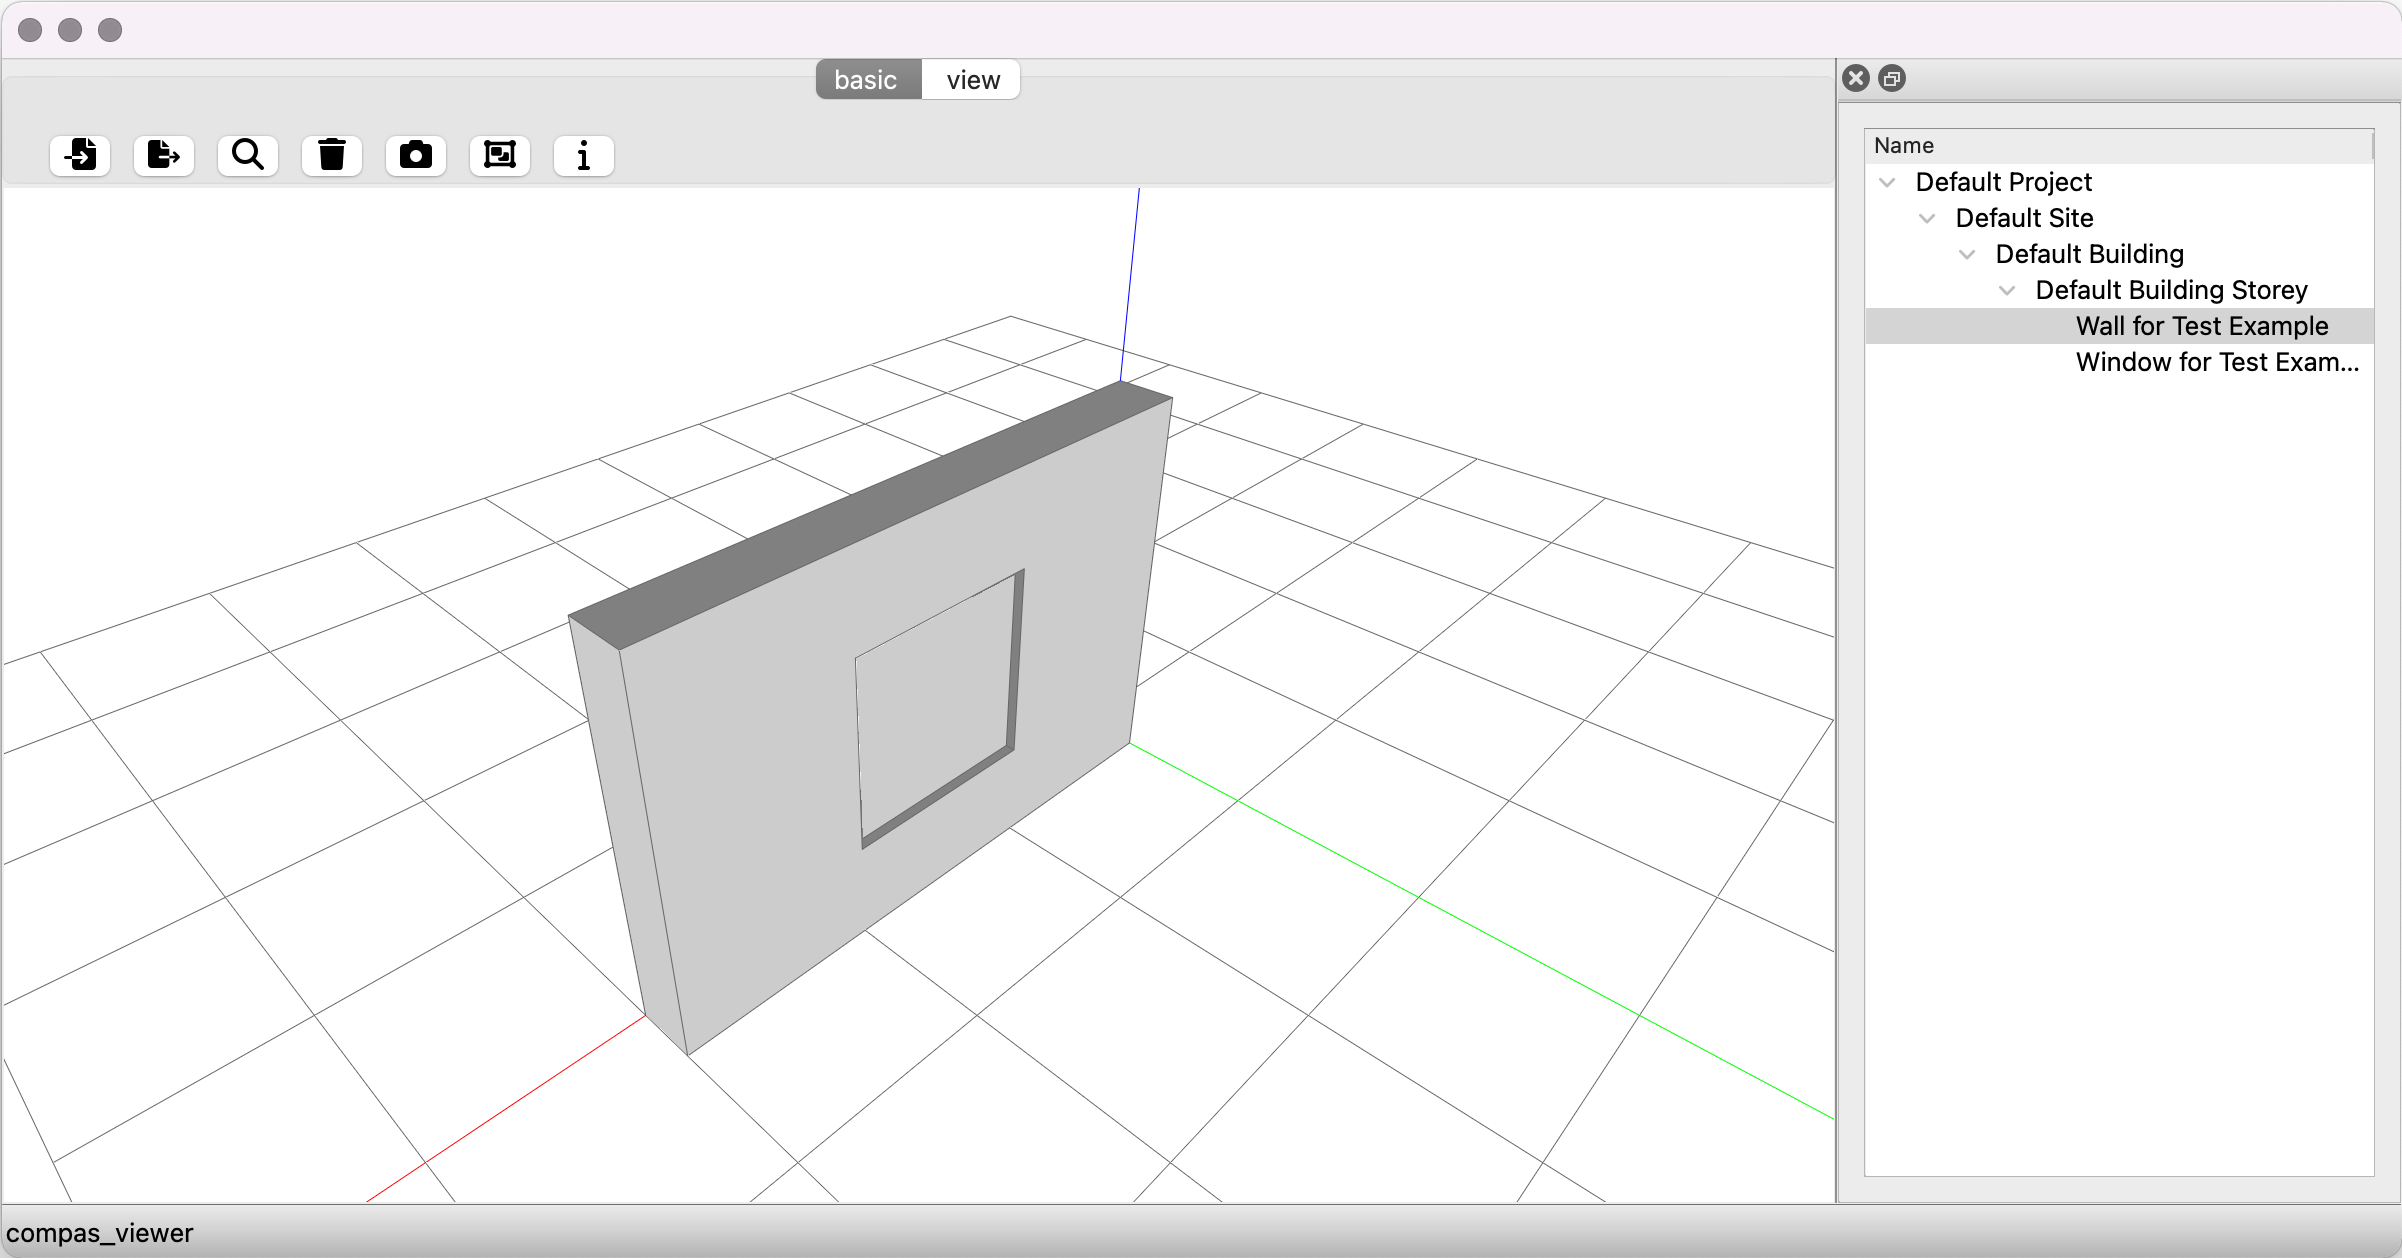The width and height of the screenshot is (2402, 1258).
Task: Close the tree side panel
Action: tap(1856, 78)
